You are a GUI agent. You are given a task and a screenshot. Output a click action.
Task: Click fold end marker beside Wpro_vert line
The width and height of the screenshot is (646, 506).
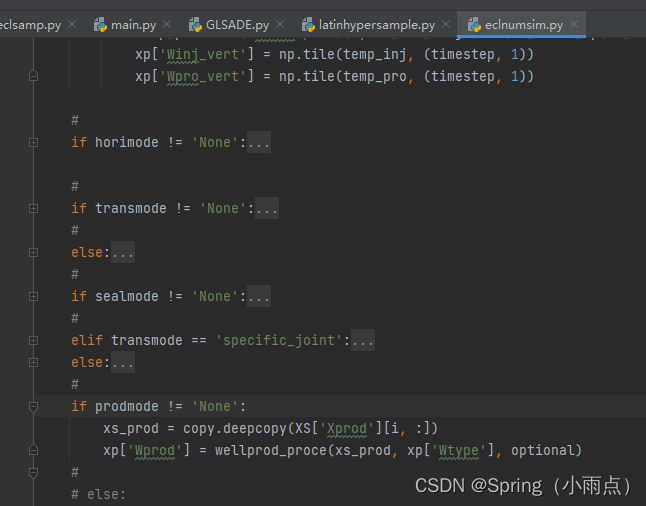[x=34, y=76]
